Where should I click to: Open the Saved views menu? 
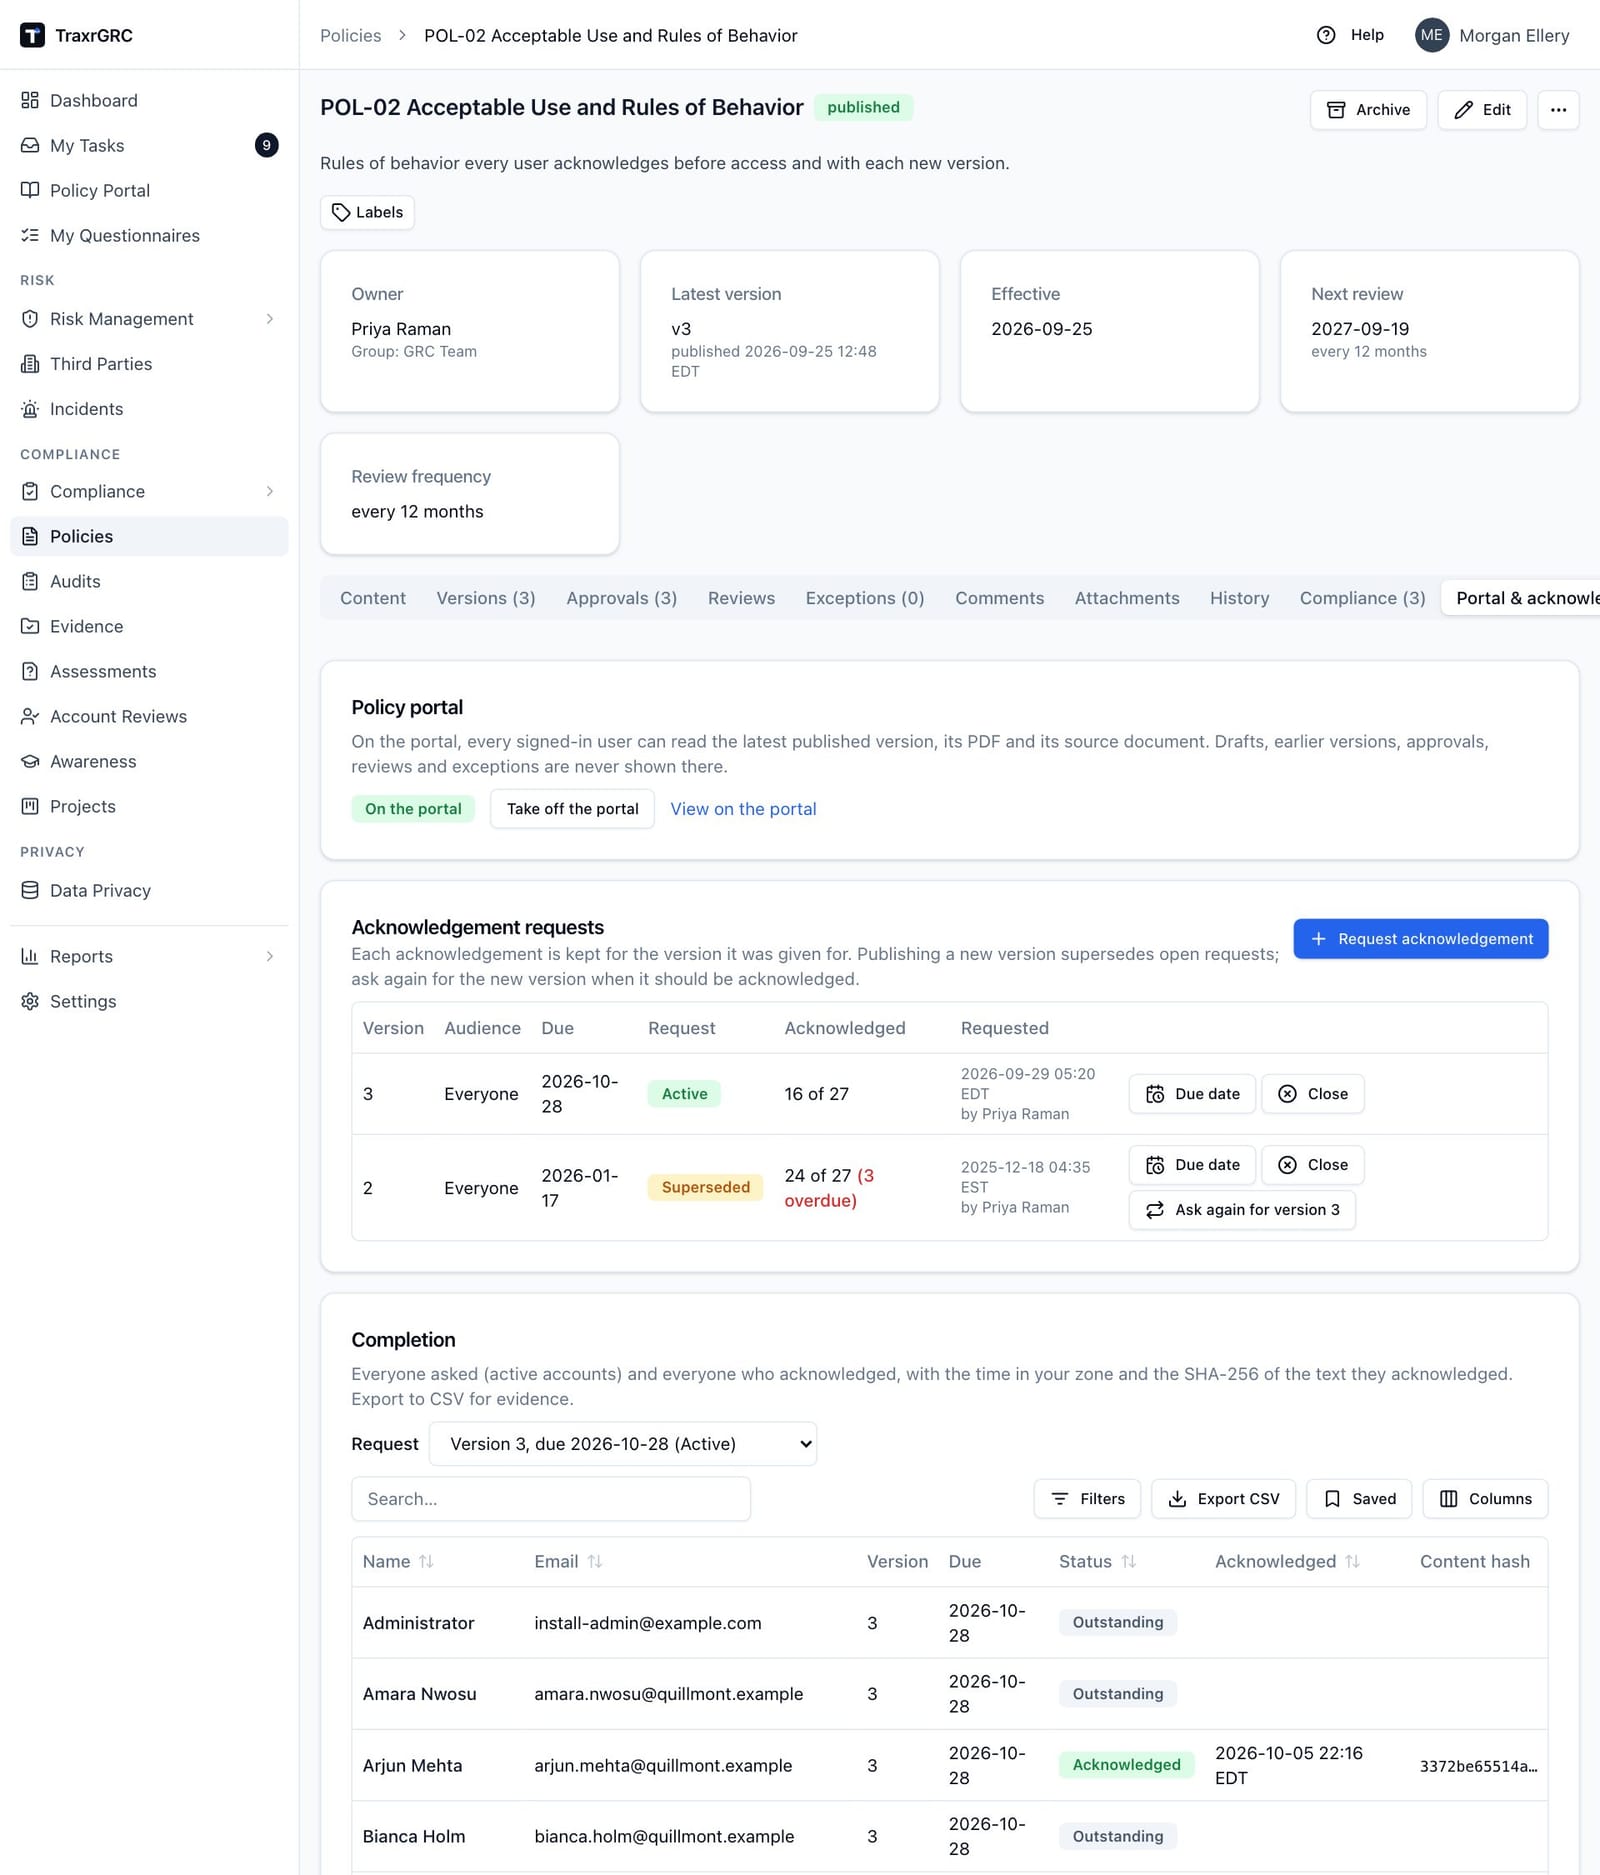(1359, 1499)
